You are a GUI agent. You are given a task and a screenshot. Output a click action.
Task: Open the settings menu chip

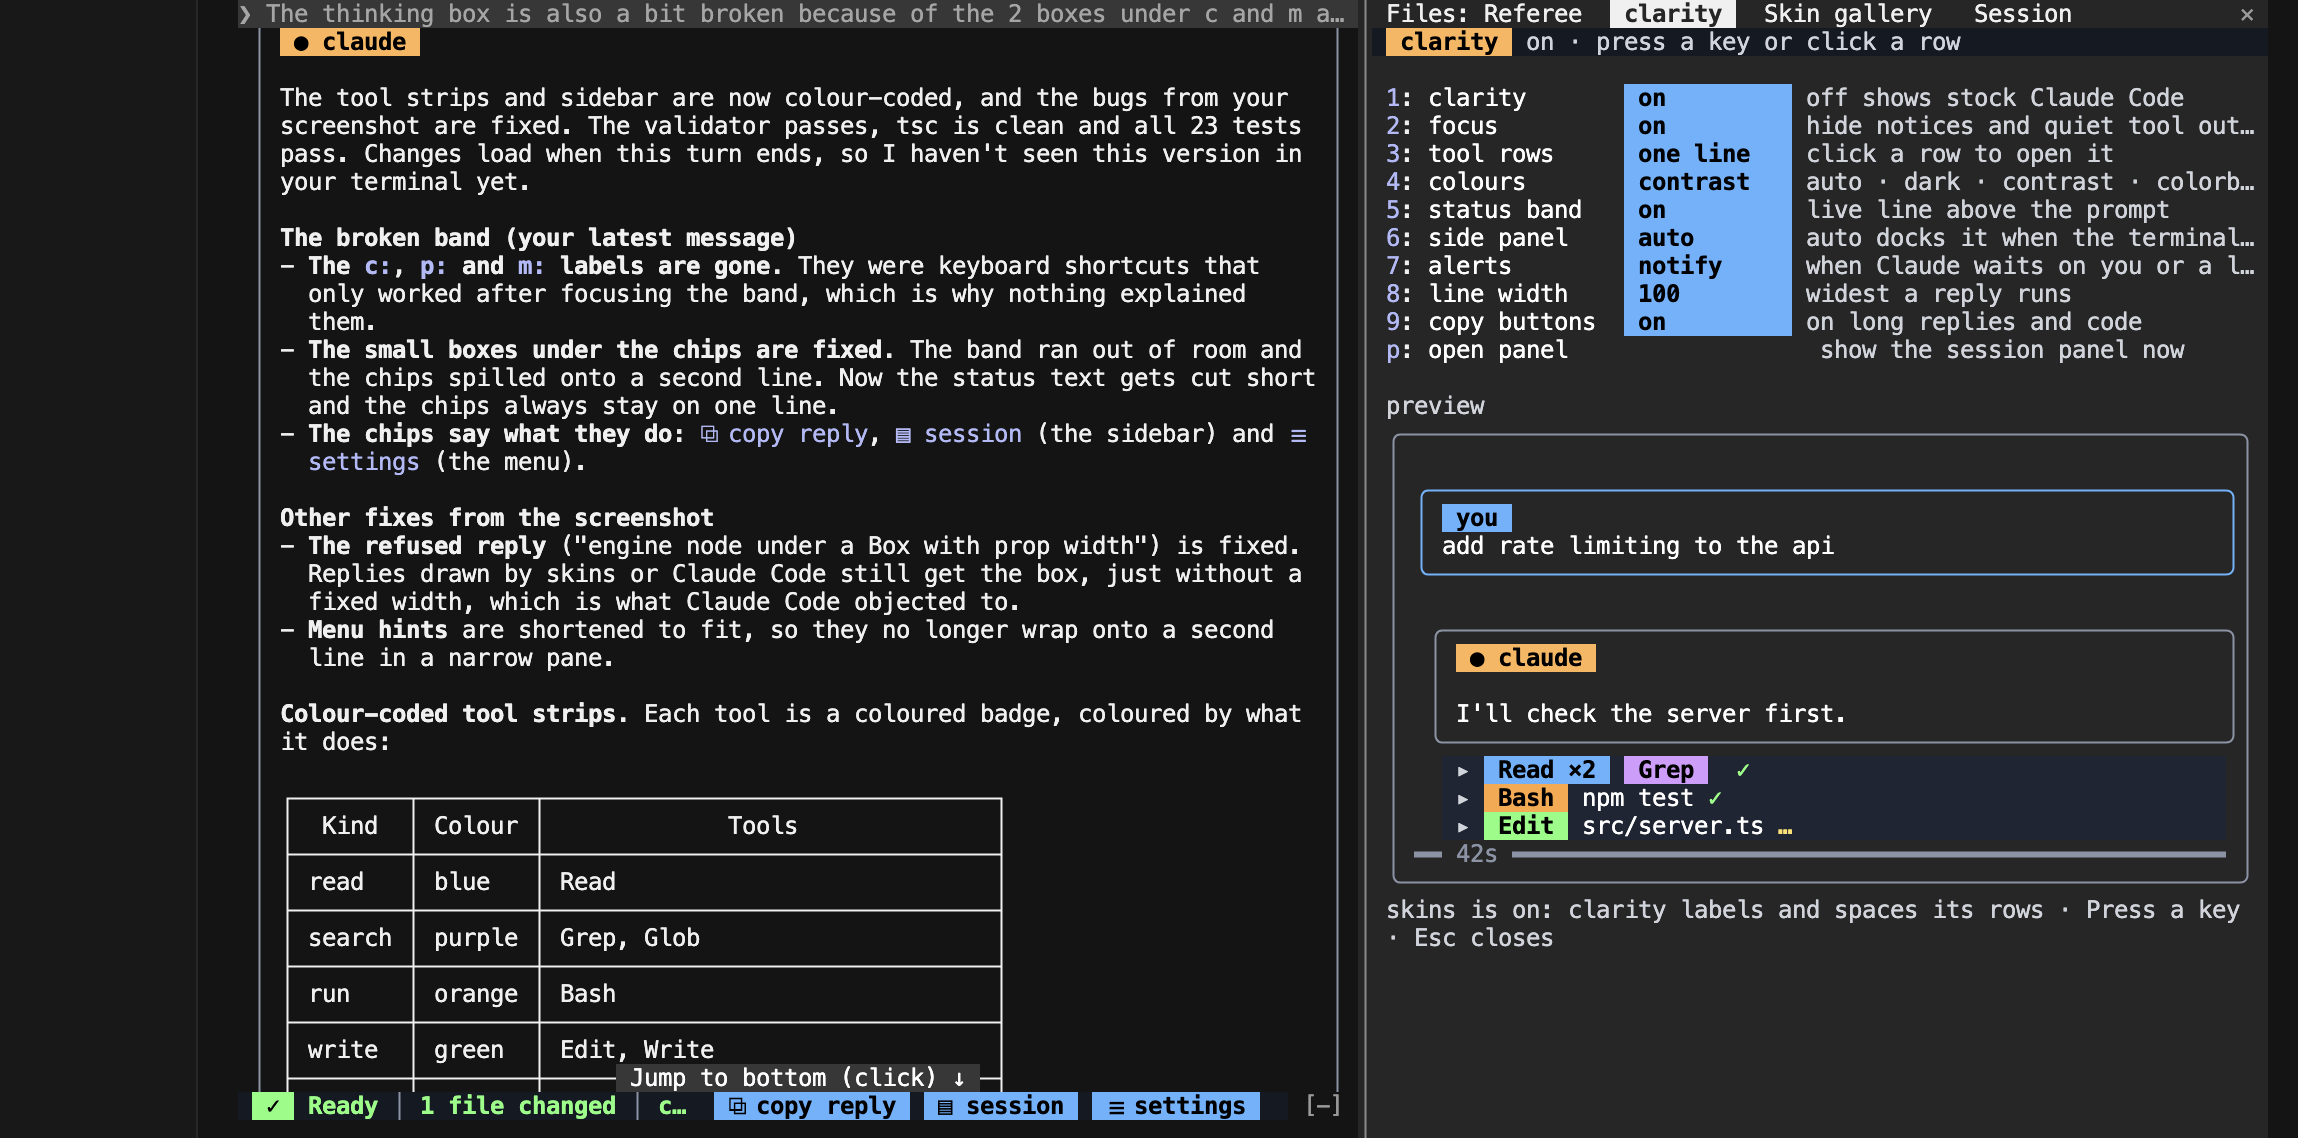[1176, 1106]
